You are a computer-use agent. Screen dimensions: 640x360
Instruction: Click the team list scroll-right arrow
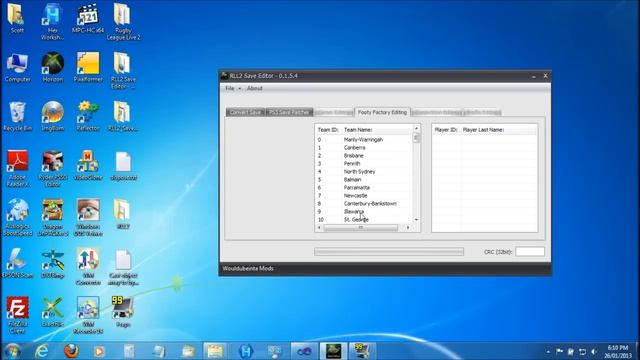coord(408,228)
